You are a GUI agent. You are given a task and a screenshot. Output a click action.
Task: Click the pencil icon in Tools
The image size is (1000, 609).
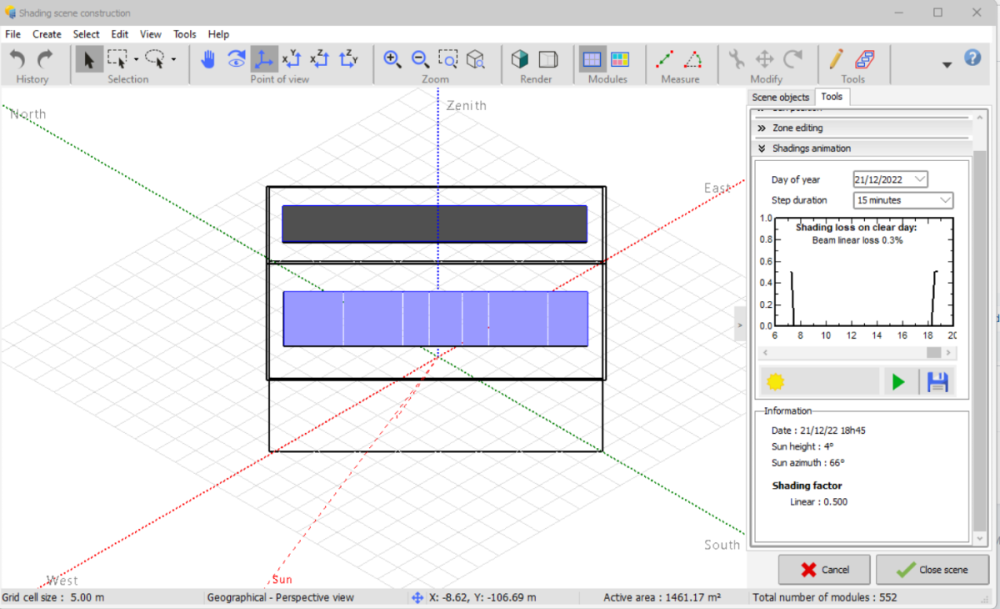(x=836, y=59)
